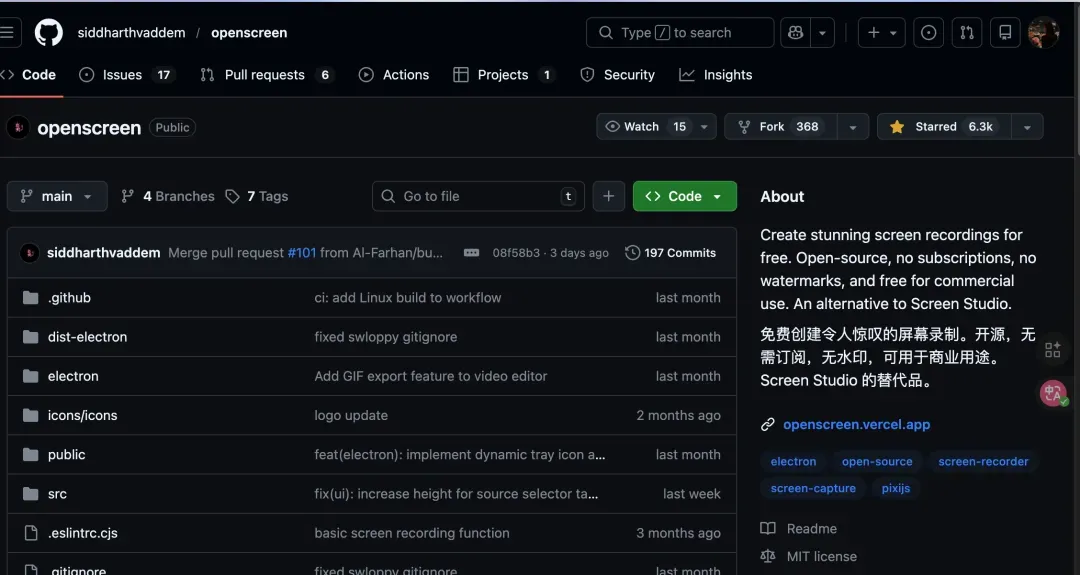1080x575 pixels.
Task: Expand the Fork options caret
Action: click(x=853, y=127)
